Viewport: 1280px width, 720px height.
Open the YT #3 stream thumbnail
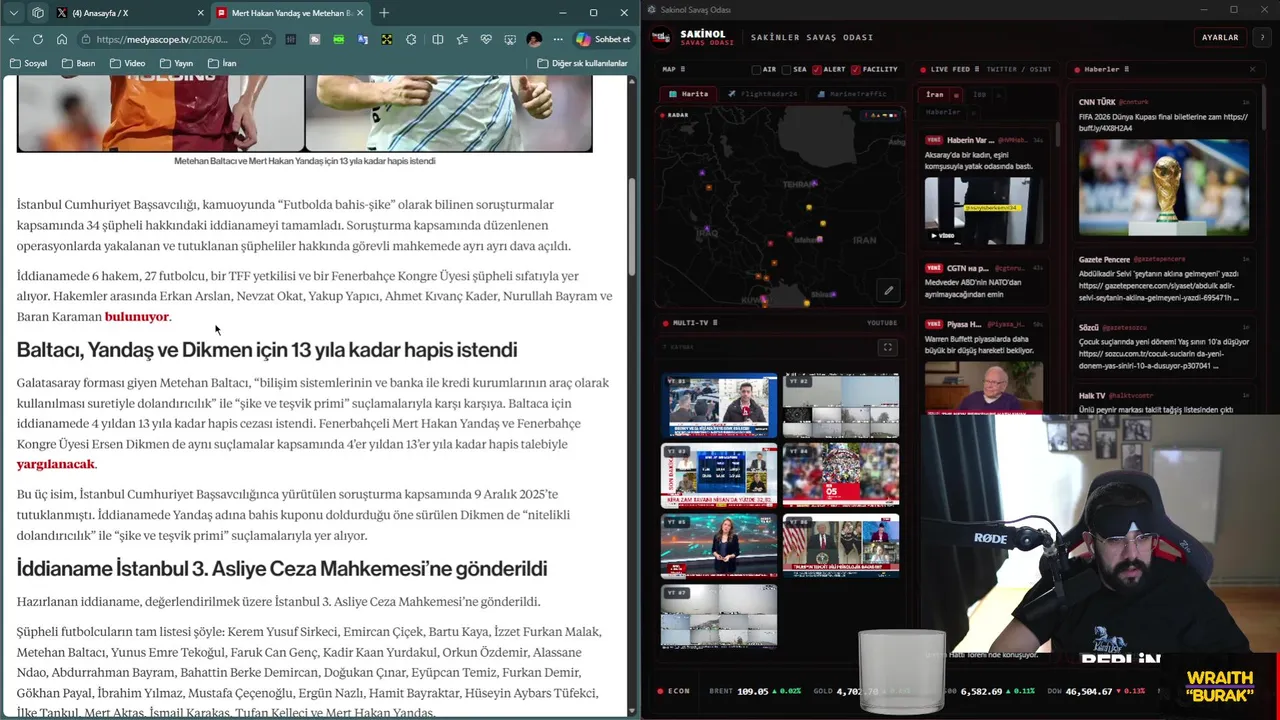719,476
